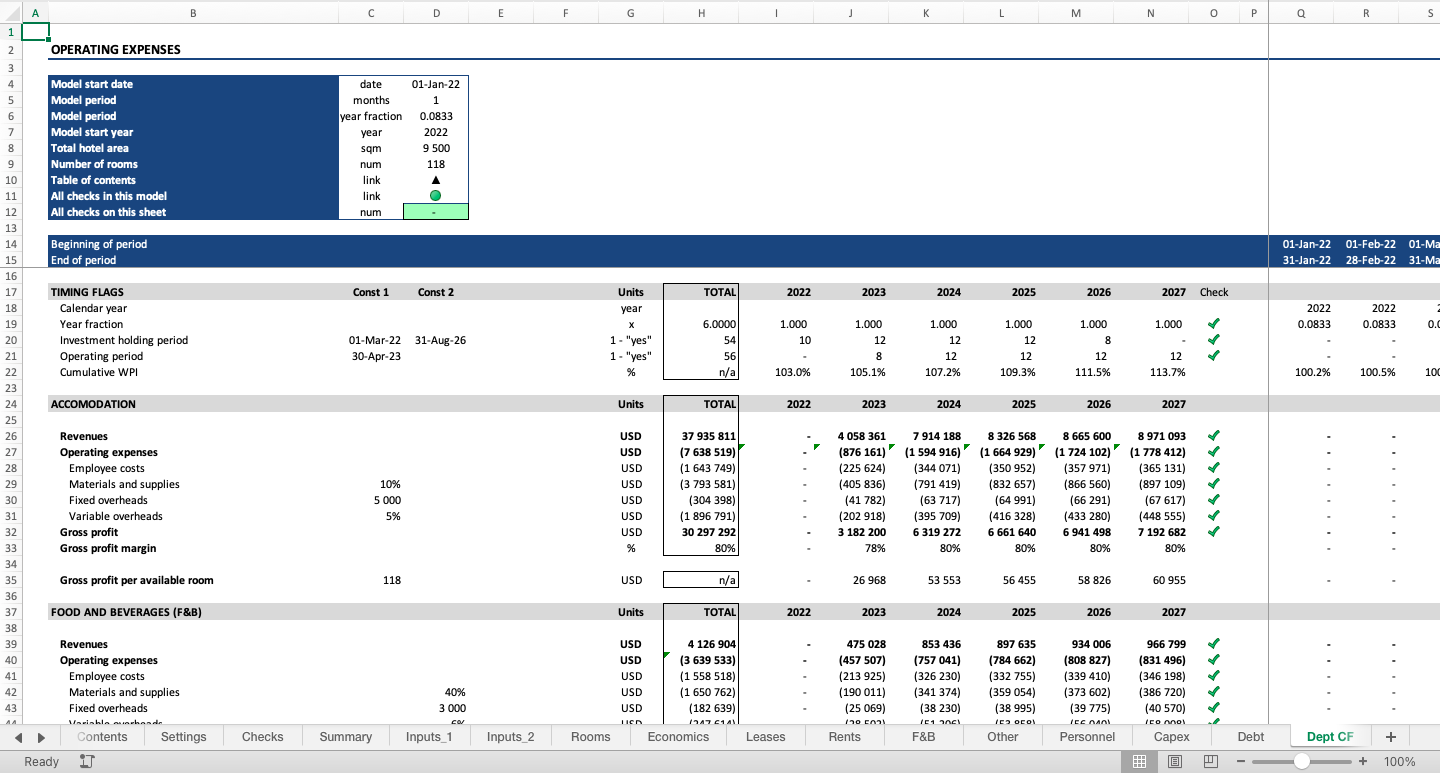Select the Normal view icon
The image size is (1440, 773).
click(x=1139, y=761)
